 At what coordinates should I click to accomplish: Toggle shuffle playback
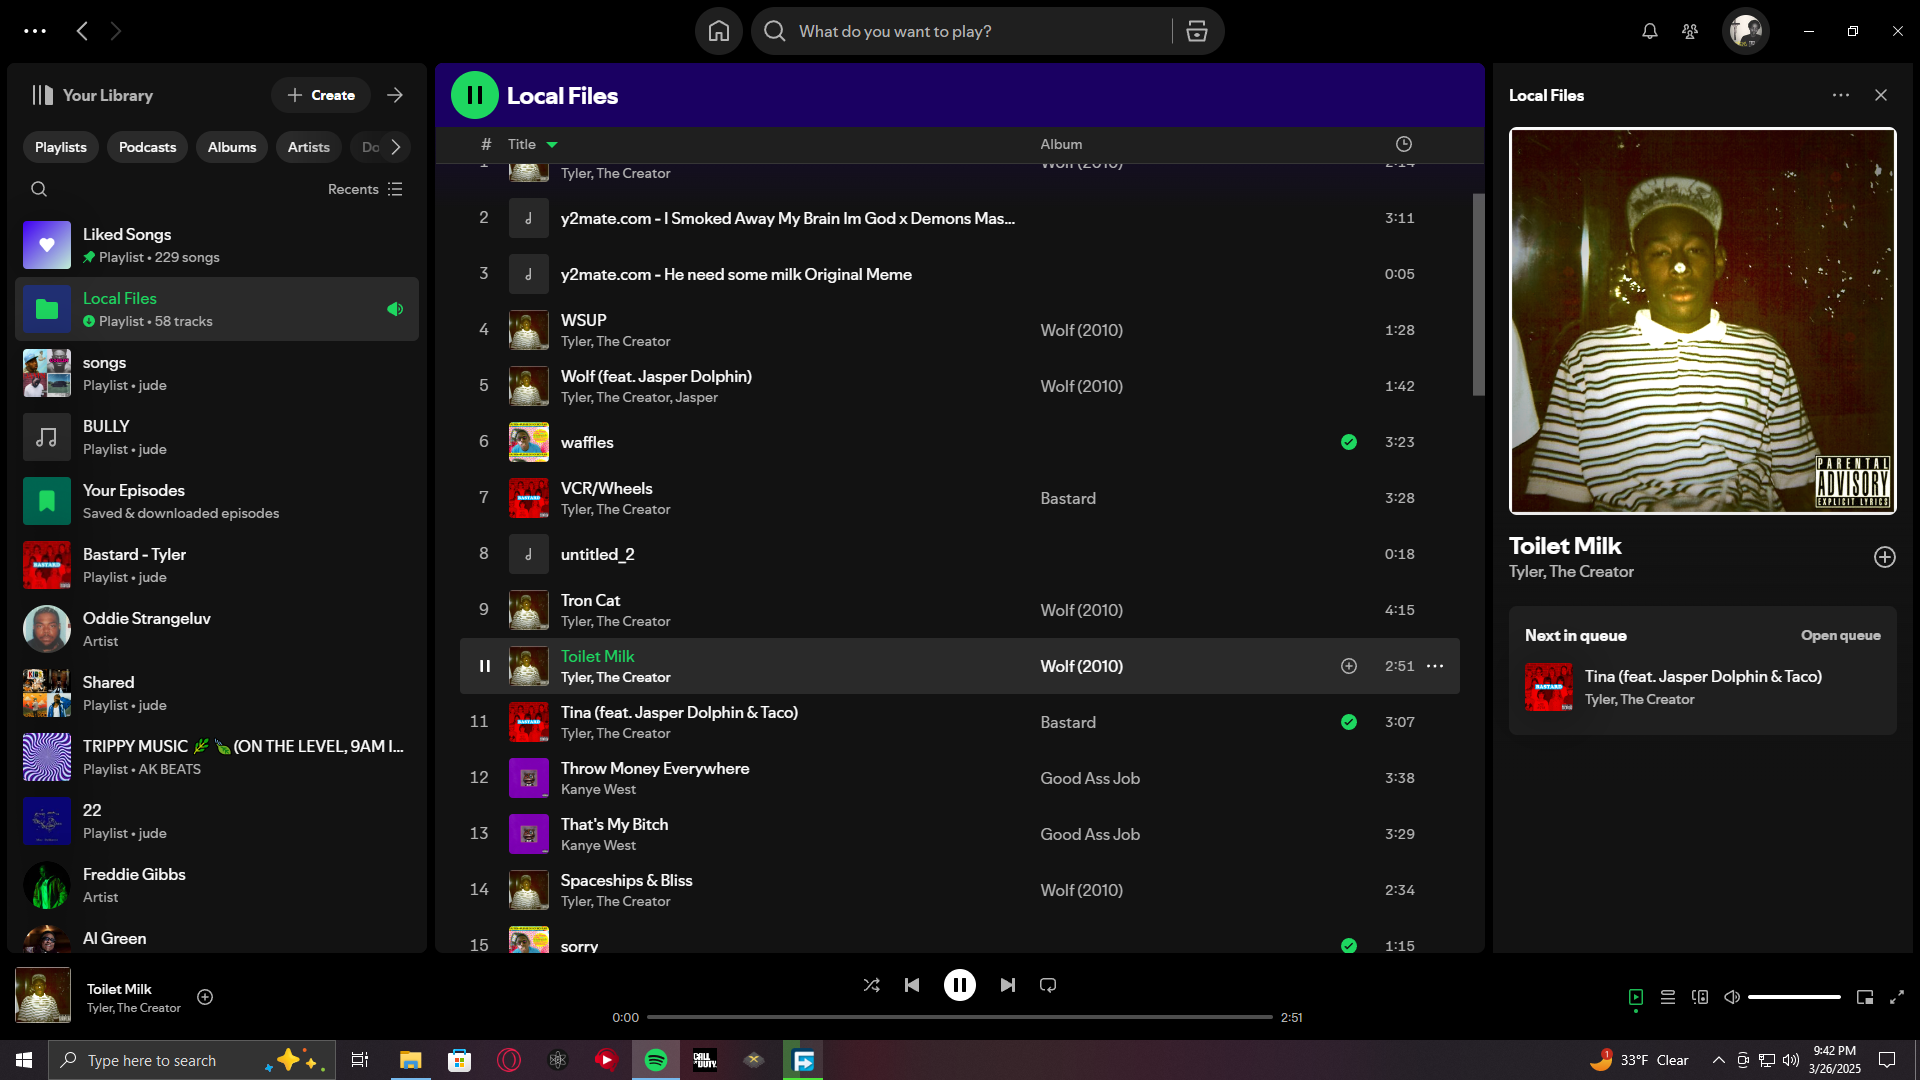tap(871, 985)
